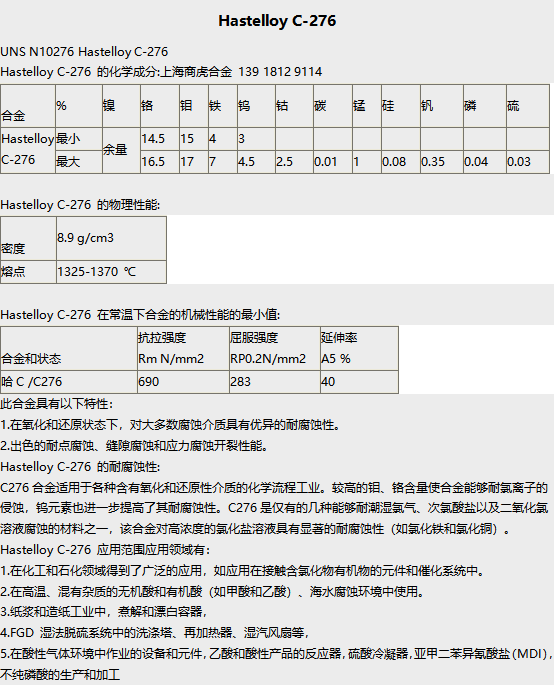
Task: Select the 镍 column header
Action: (121, 106)
